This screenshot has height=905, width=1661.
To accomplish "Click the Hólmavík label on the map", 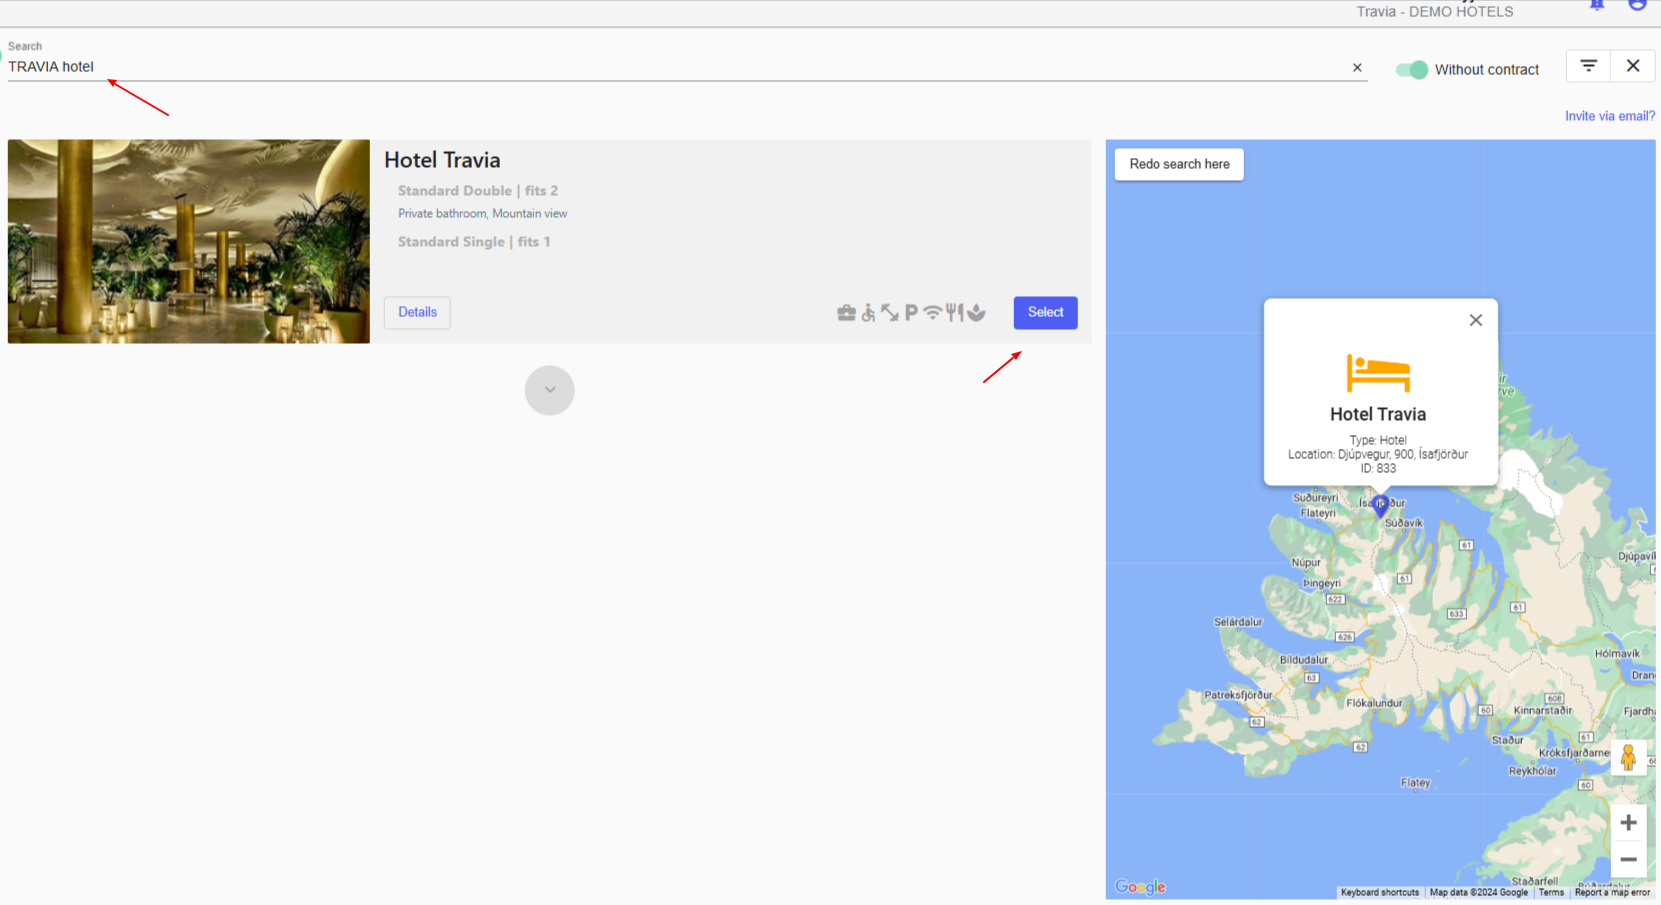I will 1617,654.
